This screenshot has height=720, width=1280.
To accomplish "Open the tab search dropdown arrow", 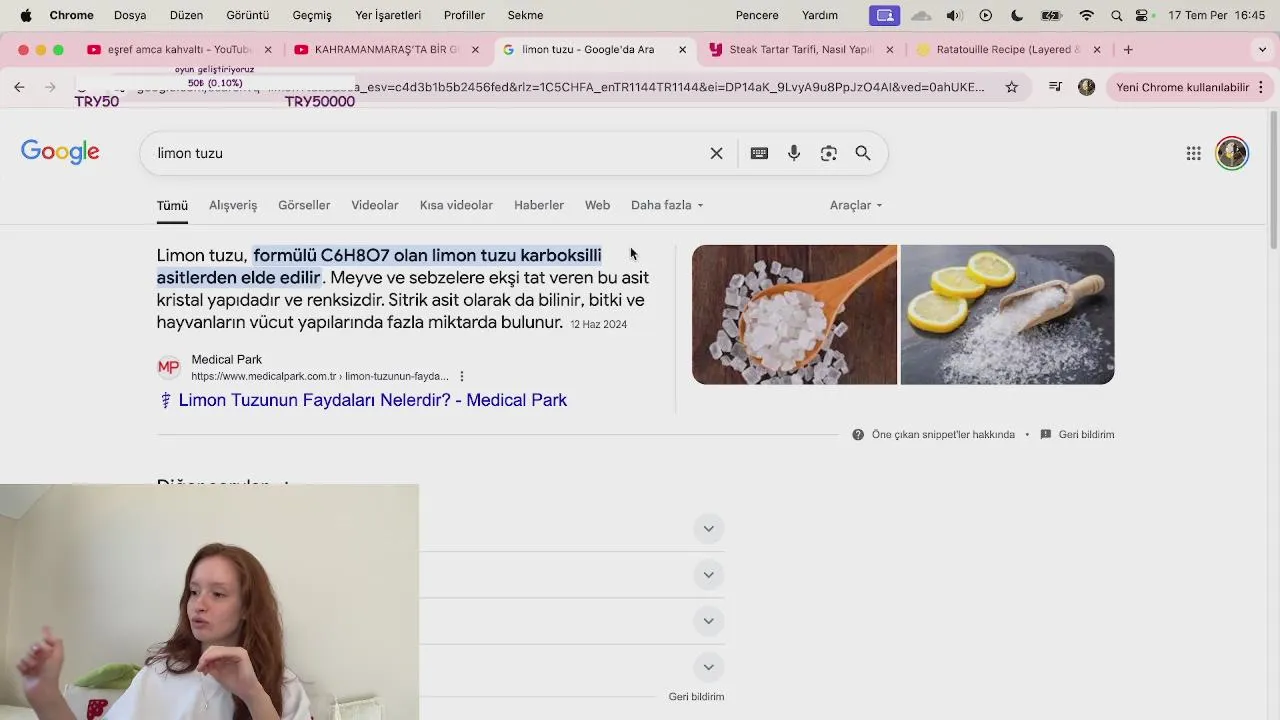I will (1262, 49).
